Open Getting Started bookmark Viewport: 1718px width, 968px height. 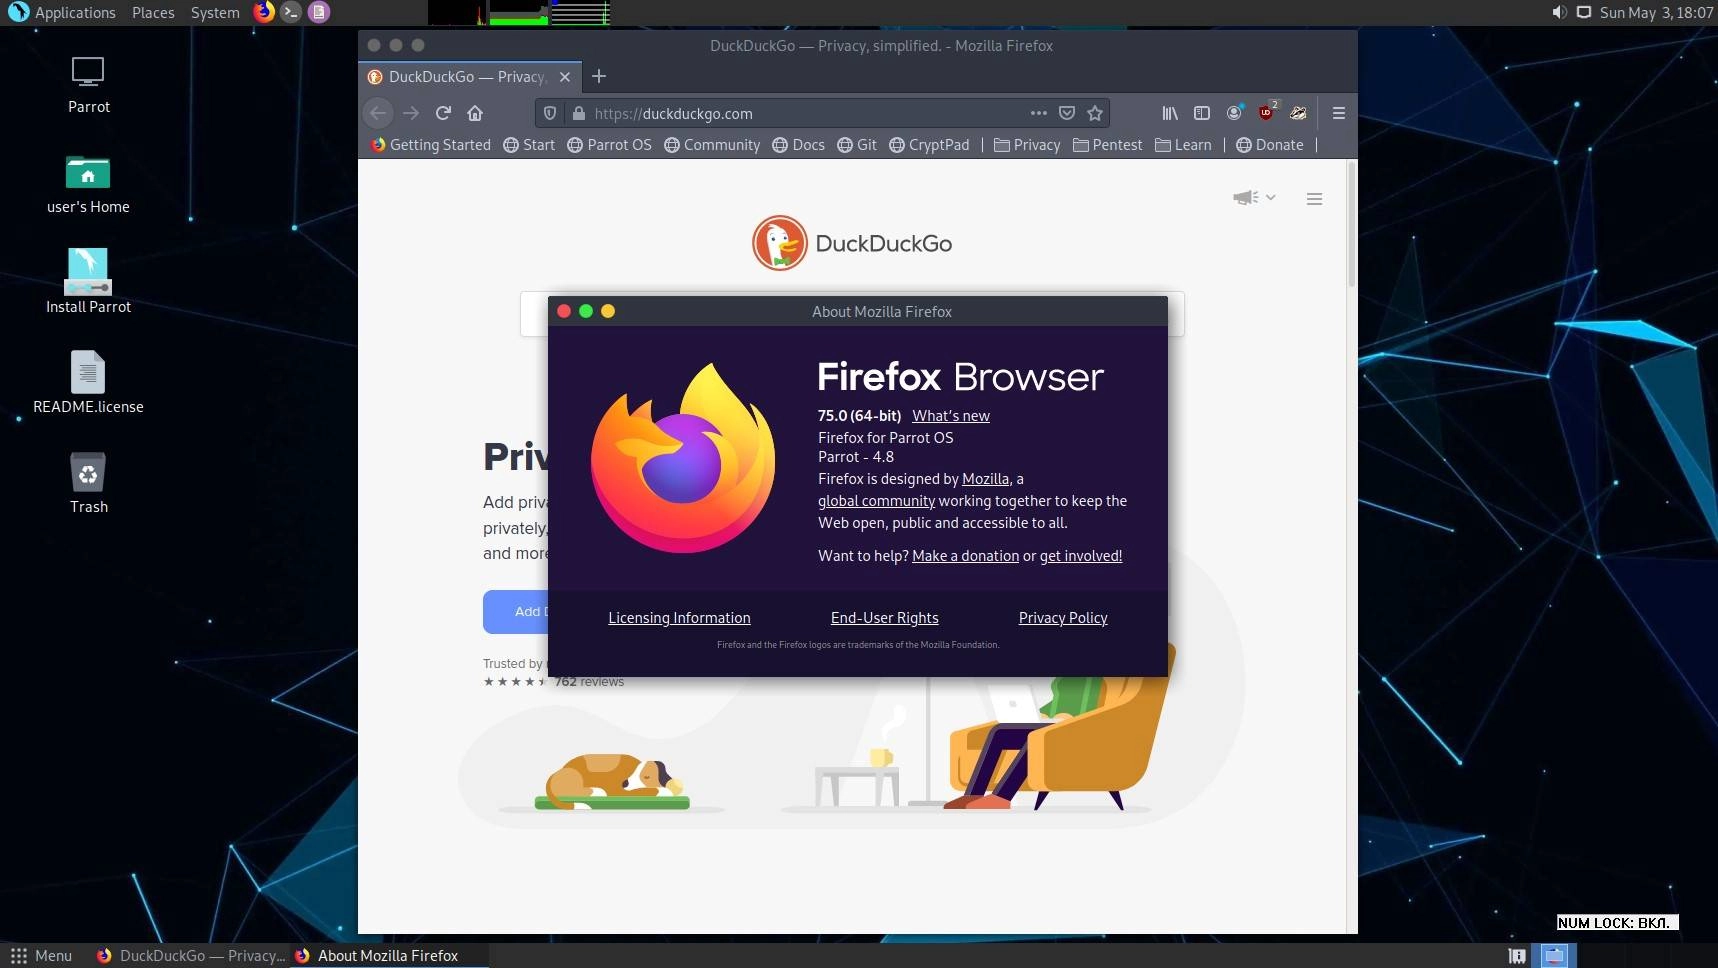point(430,144)
